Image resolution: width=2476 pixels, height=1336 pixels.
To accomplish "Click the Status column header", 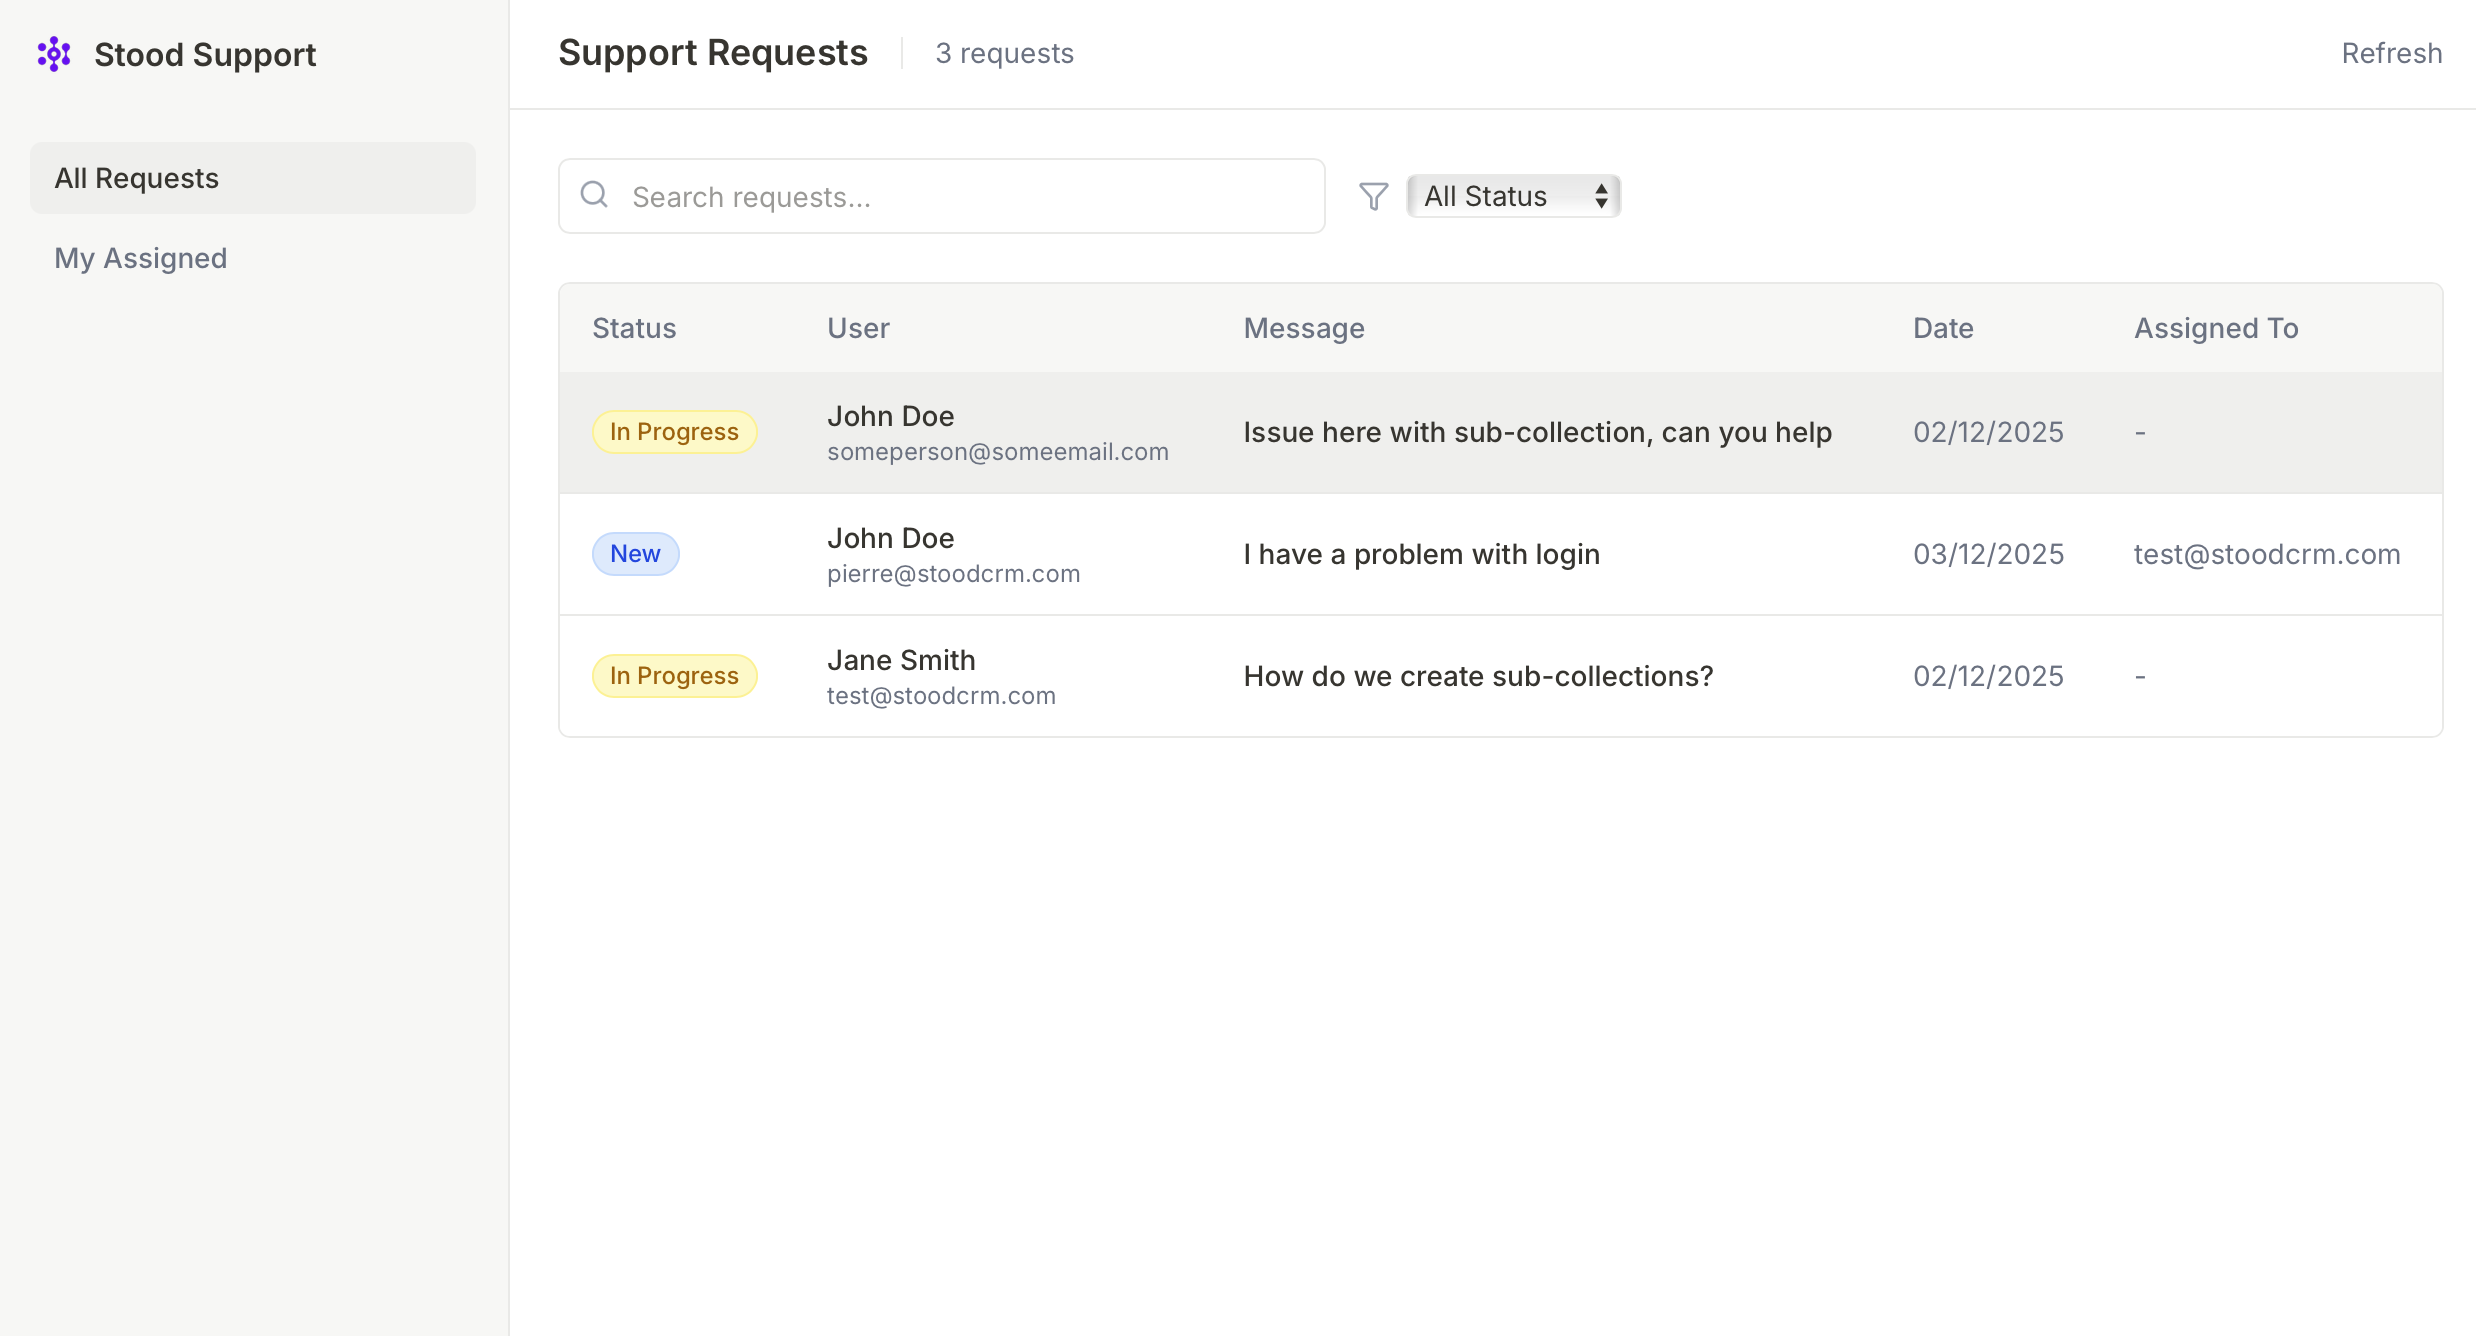I will point(634,328).
